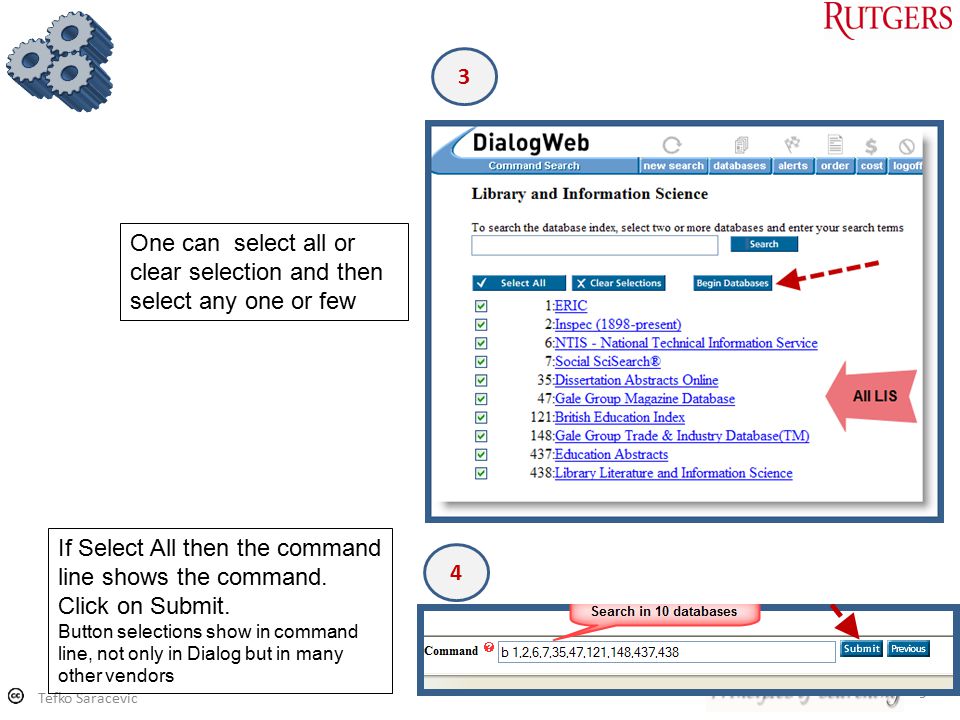960x720 pixels.
Task: Click the Command Search label
Action: click(x=533, y=166)
